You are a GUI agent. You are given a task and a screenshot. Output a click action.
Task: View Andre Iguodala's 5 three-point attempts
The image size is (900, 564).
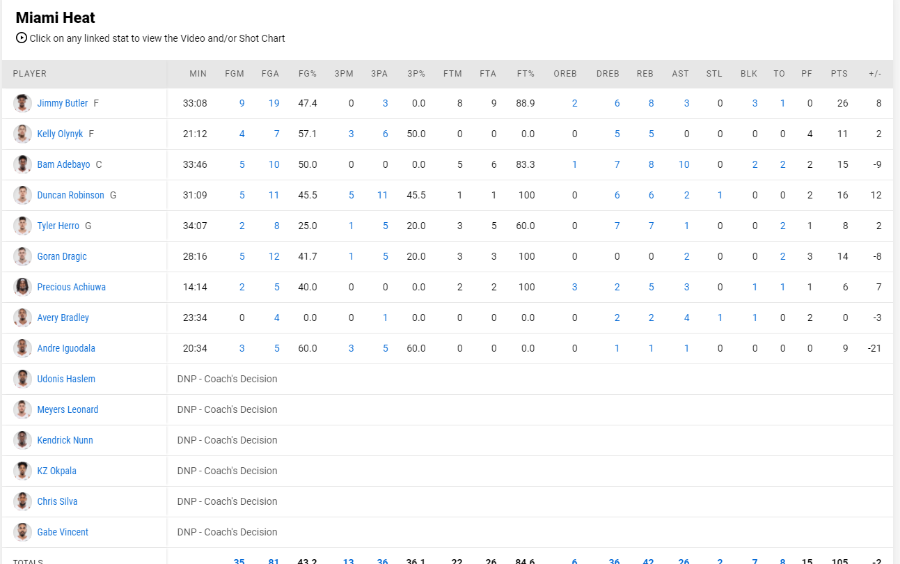385,348
